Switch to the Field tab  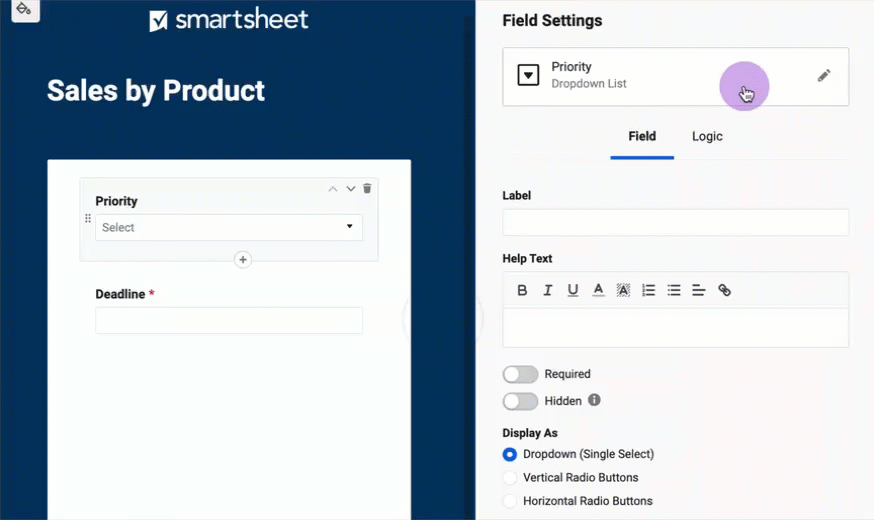(642, 137)
